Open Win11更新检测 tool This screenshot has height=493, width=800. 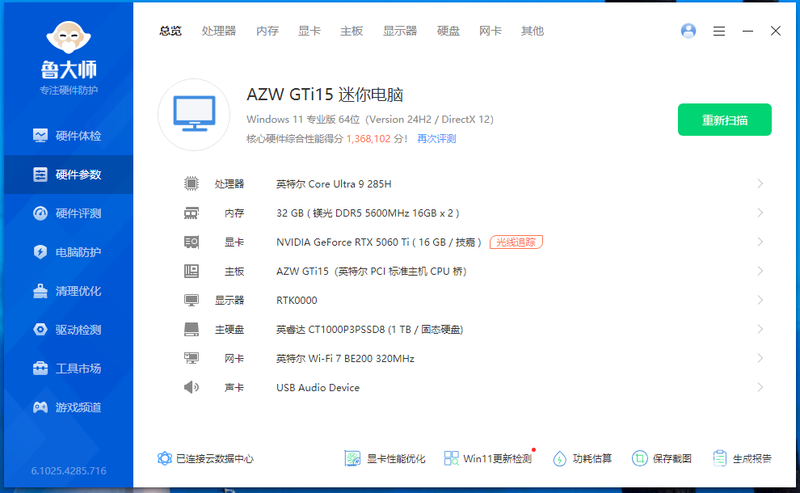coord(488,458)
